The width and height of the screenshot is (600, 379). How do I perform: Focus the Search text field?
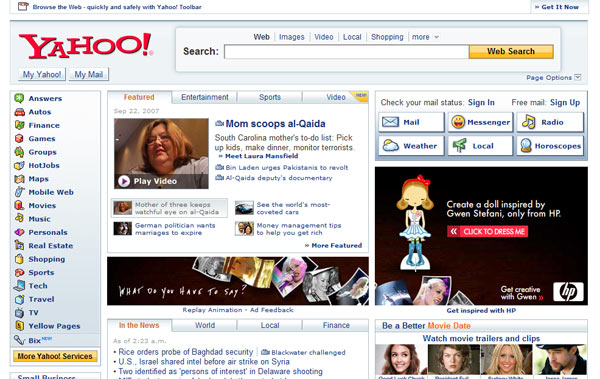pos(346,52)
